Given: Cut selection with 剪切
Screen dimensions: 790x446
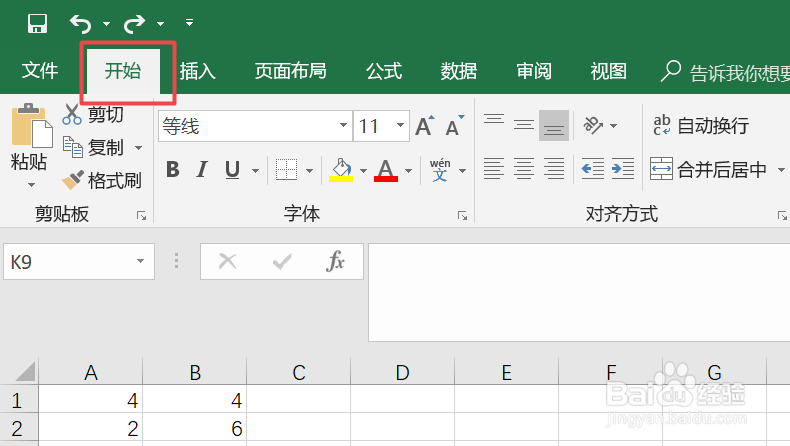Looking at the screenshot, I should pyautogui.click(x=93, y=114).
